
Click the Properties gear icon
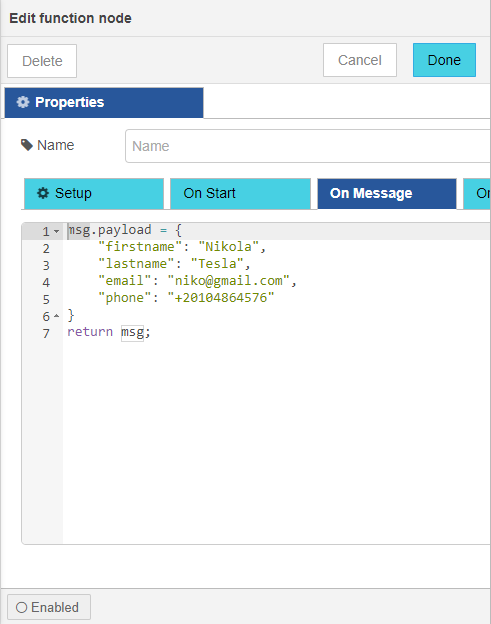(23, 102)
